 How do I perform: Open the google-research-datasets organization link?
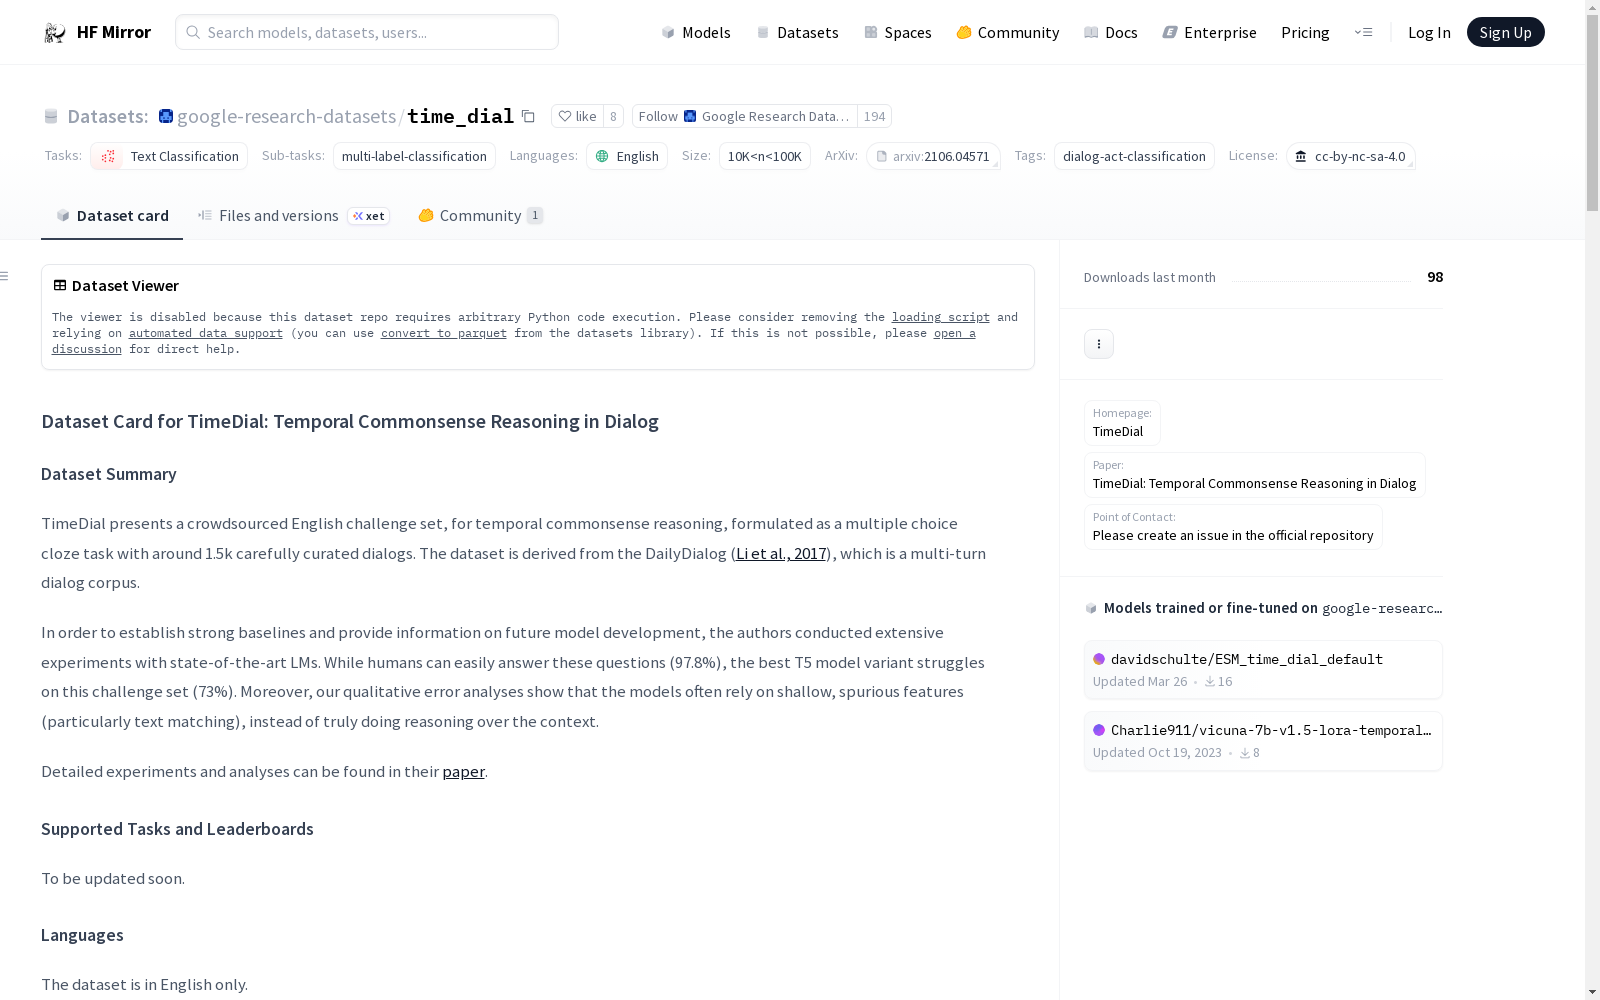click(286, 116)
